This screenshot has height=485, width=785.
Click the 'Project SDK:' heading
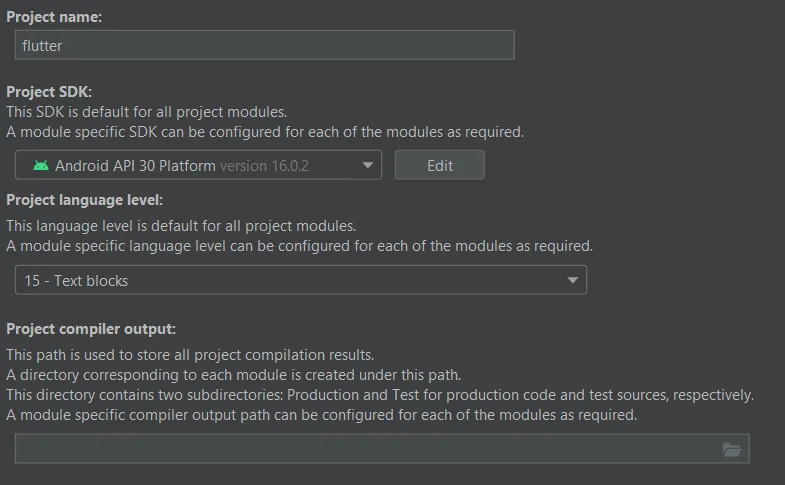pos(49,92)
